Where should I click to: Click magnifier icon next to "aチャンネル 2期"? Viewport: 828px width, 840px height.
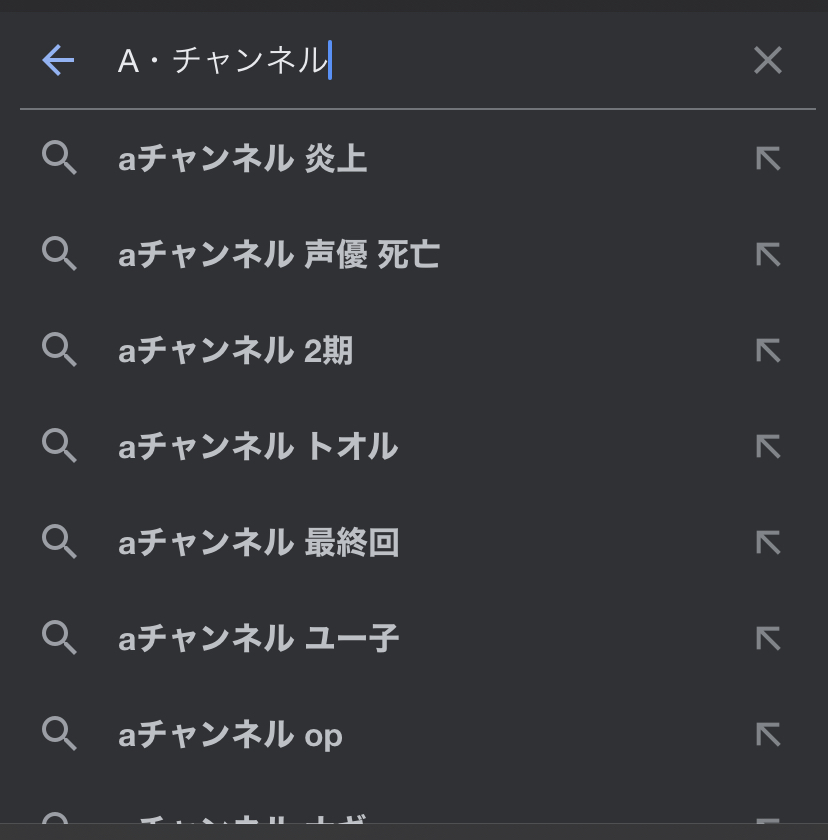click(x=59, y=351)
